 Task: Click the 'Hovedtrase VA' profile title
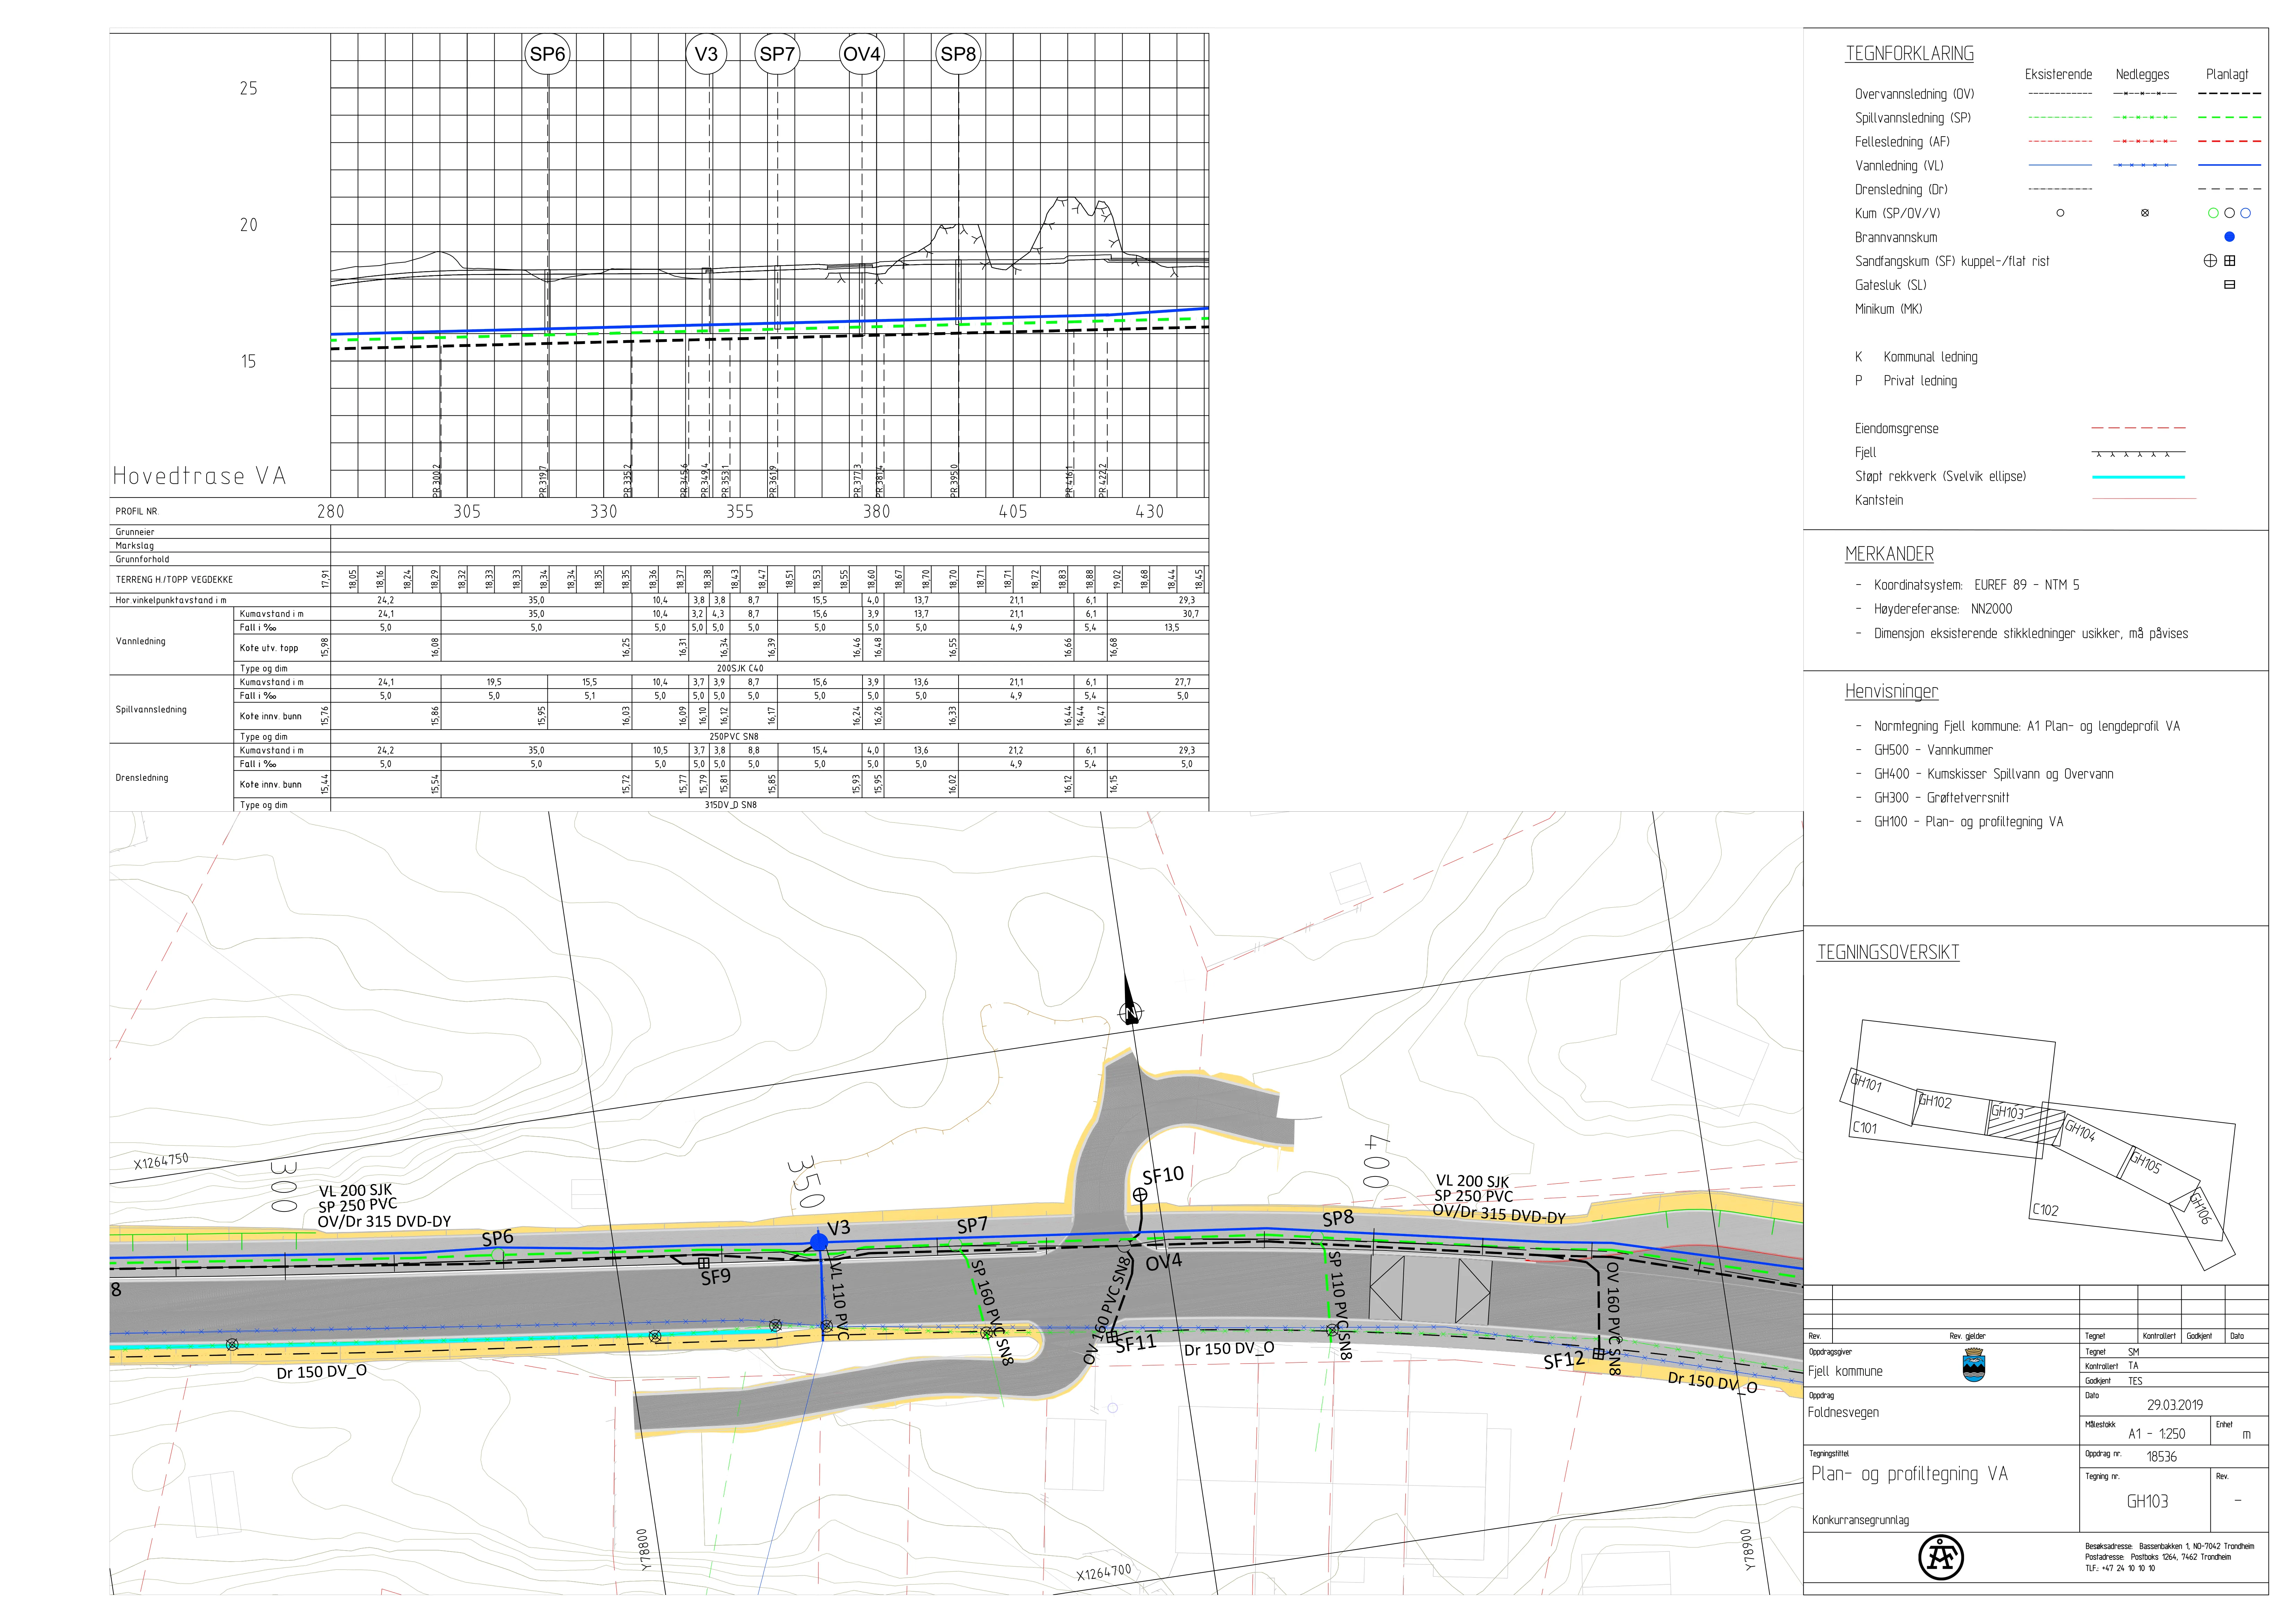tap(199, 476)
